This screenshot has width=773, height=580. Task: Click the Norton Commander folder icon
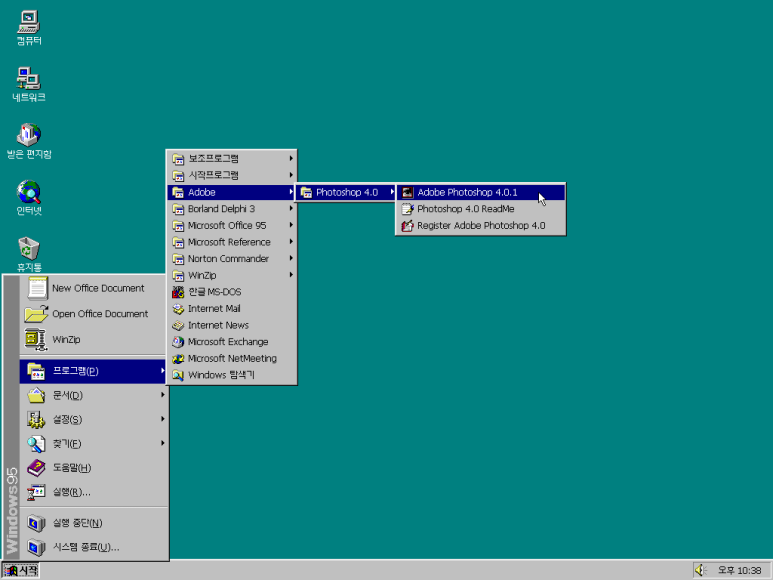coord(178,259)
